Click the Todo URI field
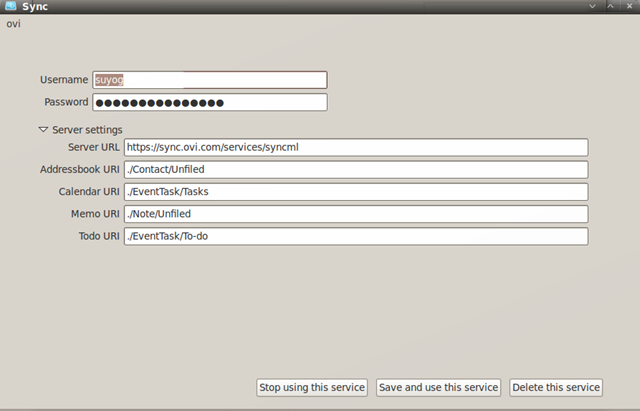The width and height of the screenshot is (640, 411). point(356,236)
